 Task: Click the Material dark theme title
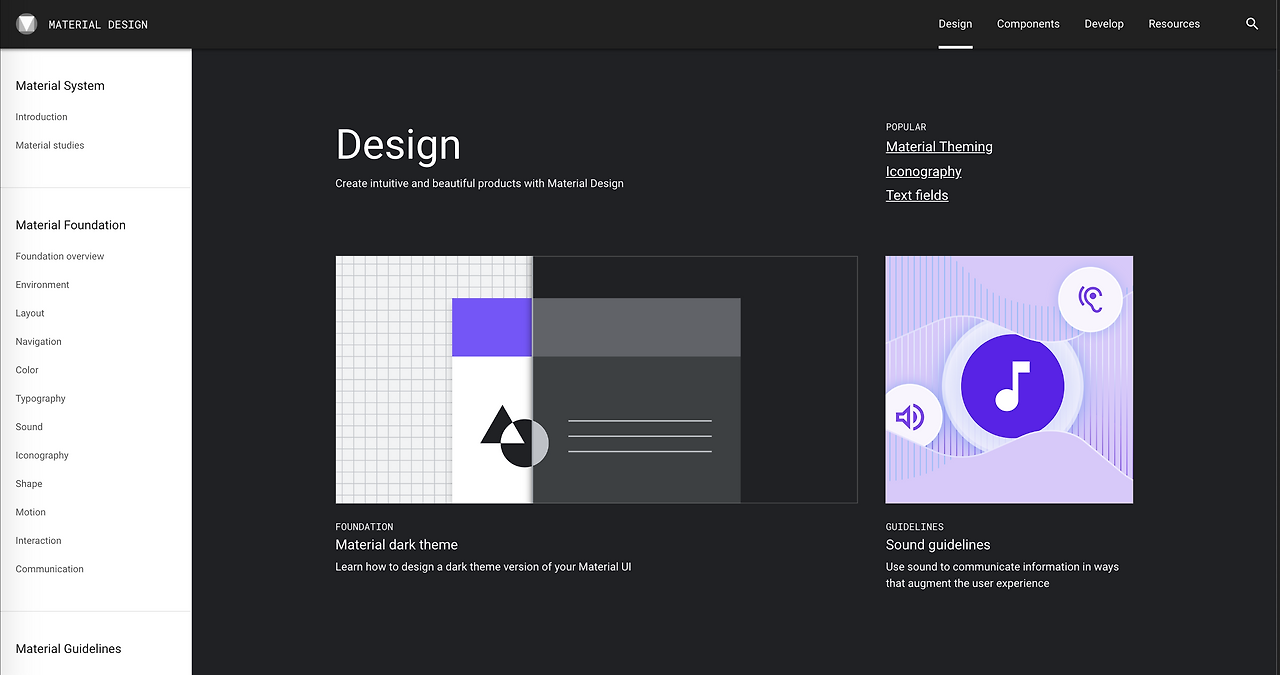coord(397,545)
